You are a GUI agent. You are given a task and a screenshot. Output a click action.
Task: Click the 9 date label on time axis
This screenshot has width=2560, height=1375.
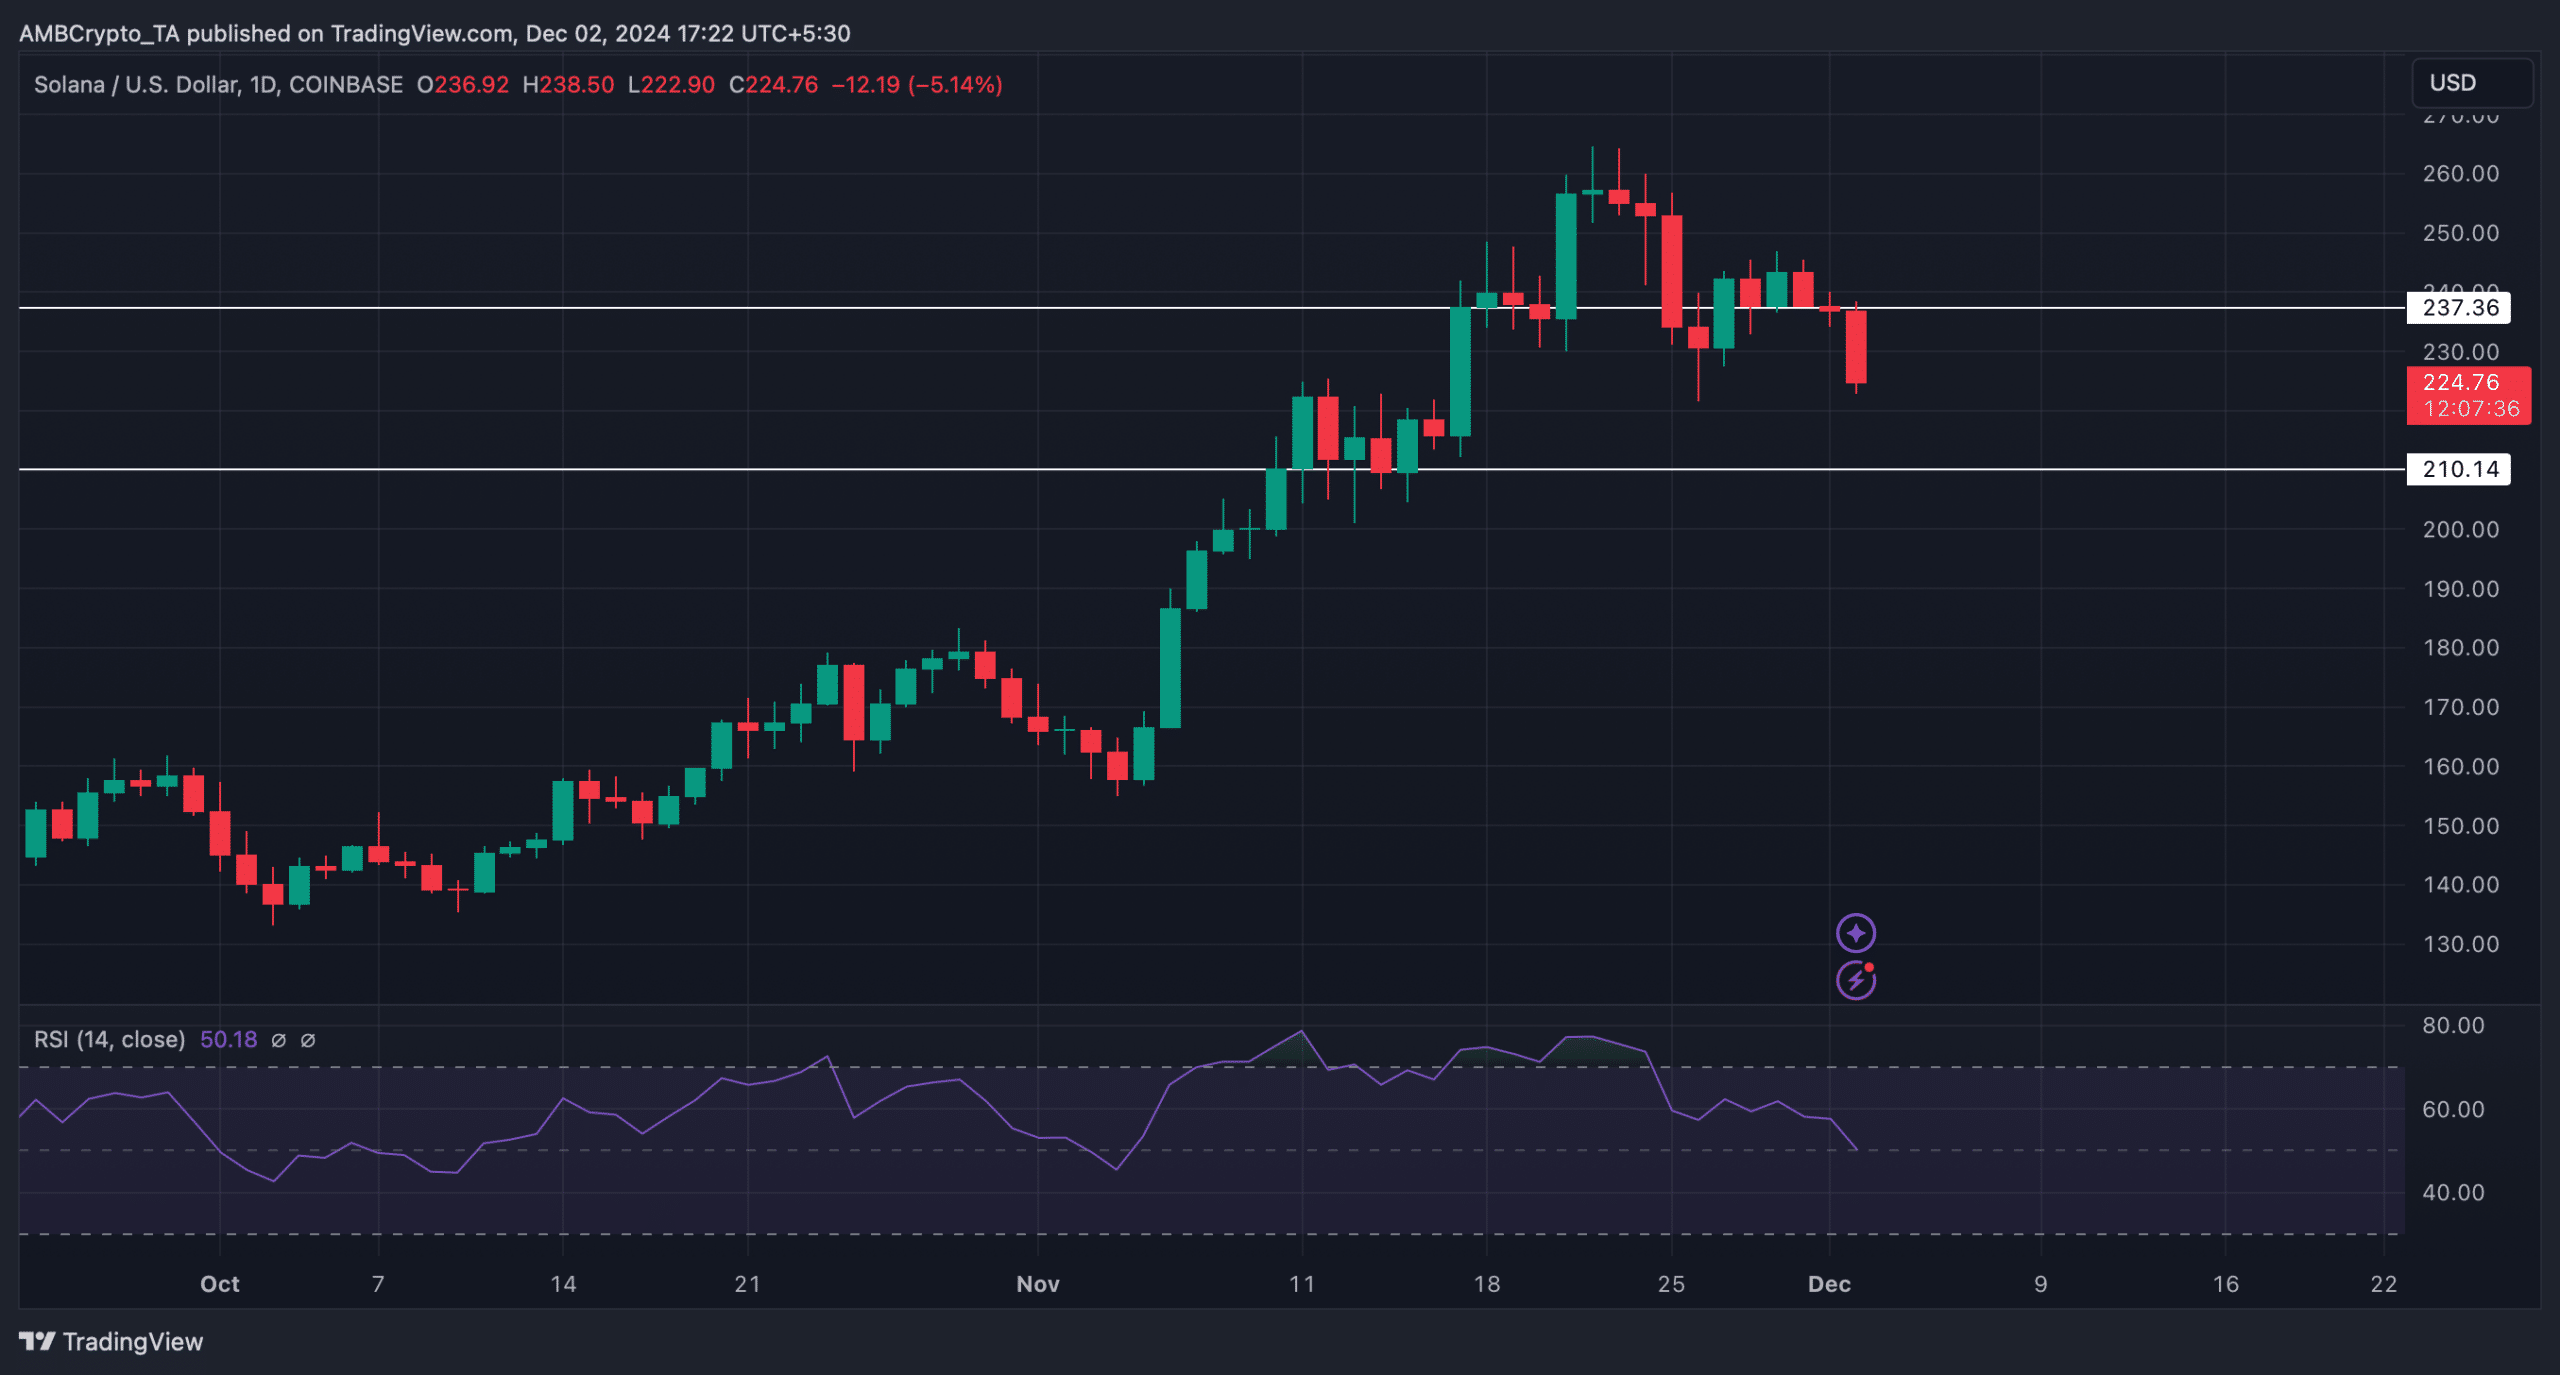[2041, 1284]
